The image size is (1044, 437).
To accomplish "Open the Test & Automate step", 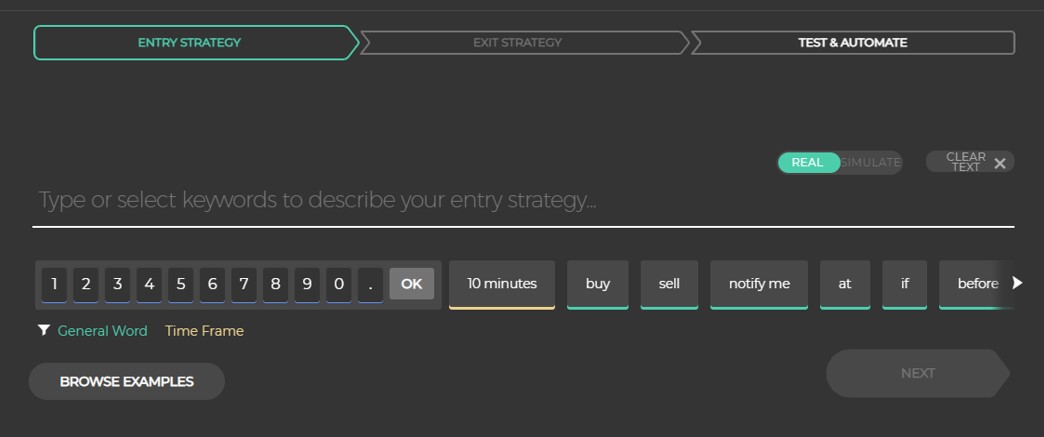I will coord(852,43).
